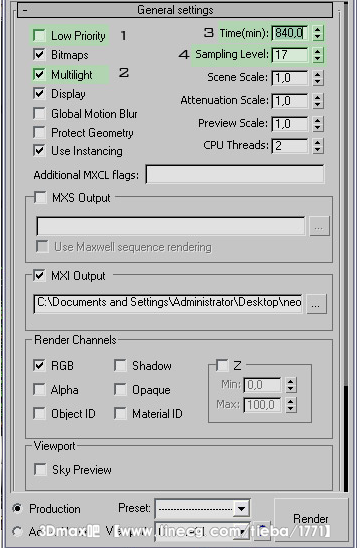Screen dimensions: 360x548
Task: Browse for MXI Output file
Action: (316, 304)
